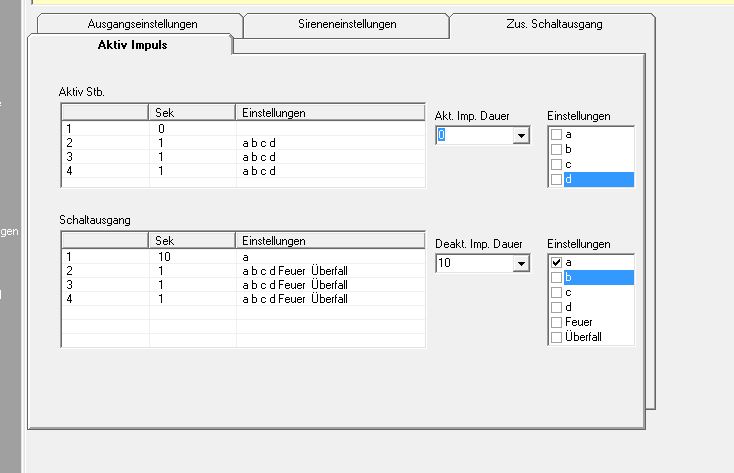This screenshot has width=734, height=473.
Task: Click Einstellungen column header in Aktiv Stb. table
Action: 330,113
